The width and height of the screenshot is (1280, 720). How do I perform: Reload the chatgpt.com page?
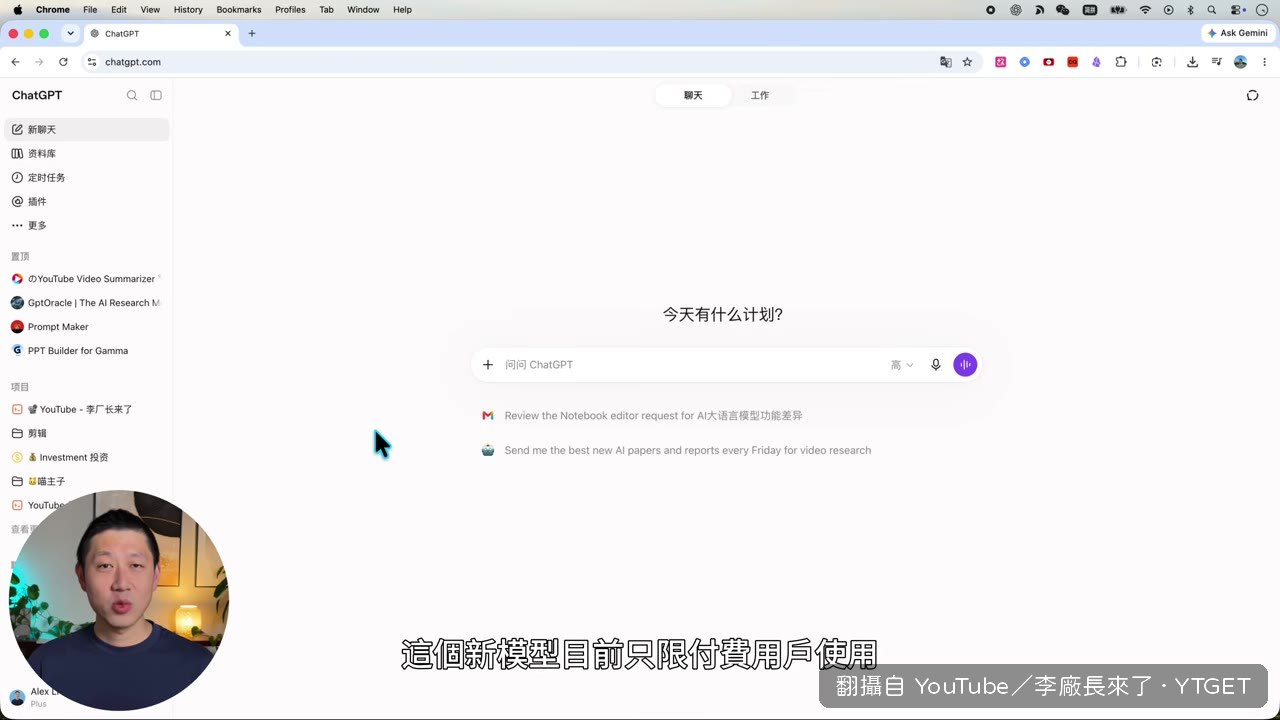(x=63, y=62)
